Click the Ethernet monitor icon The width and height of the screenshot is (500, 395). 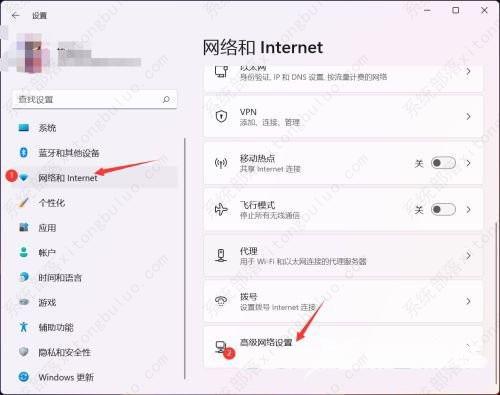[x=221, y=72]
